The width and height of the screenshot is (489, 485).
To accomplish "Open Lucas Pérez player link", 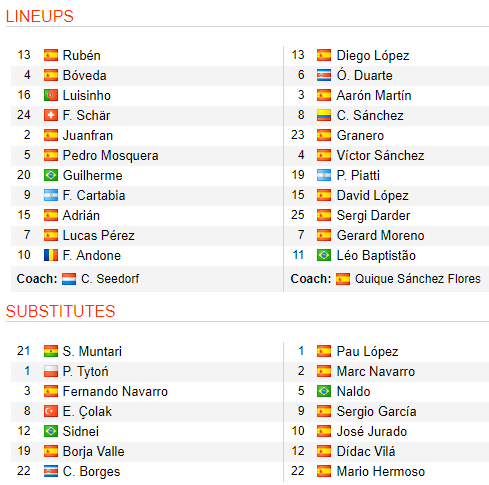I will click(x=99, y=236).
